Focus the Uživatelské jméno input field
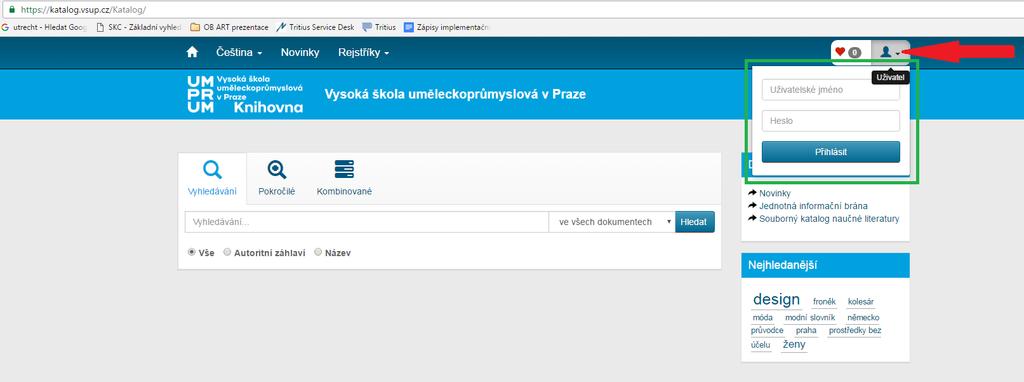1024x382 pixels. tap(831, 90)
